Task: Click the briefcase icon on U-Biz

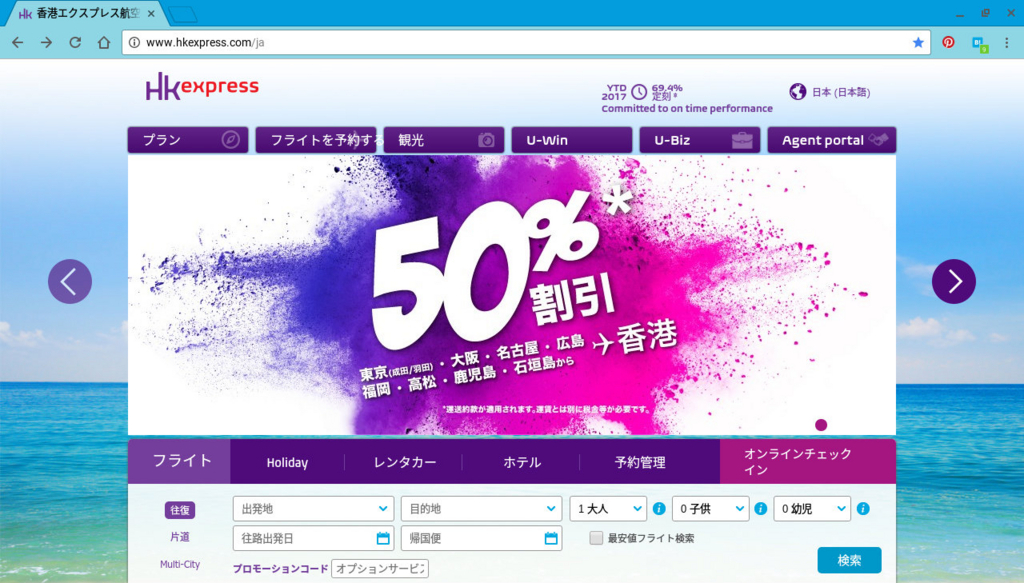Action: pos(742,140)
